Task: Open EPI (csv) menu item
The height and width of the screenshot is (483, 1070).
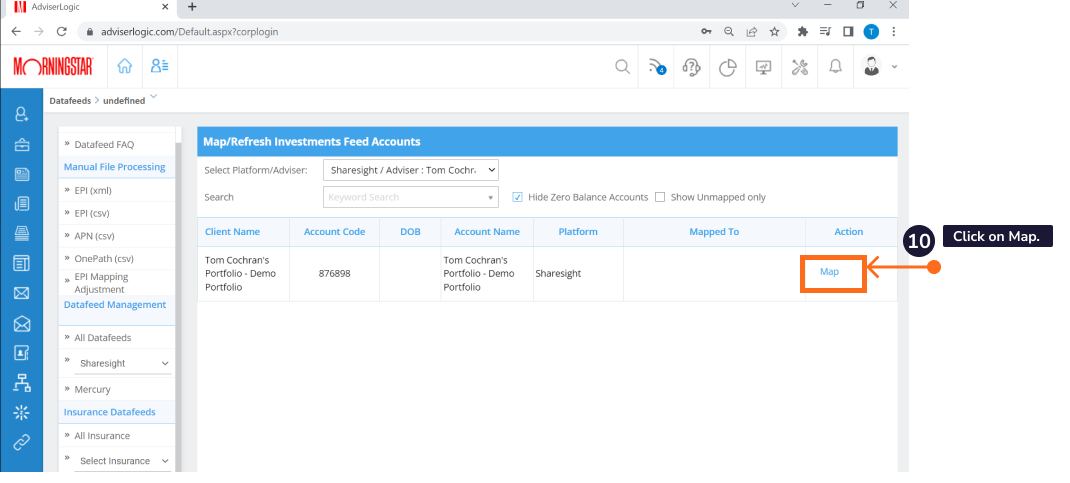Action: (x=92, y=214)
